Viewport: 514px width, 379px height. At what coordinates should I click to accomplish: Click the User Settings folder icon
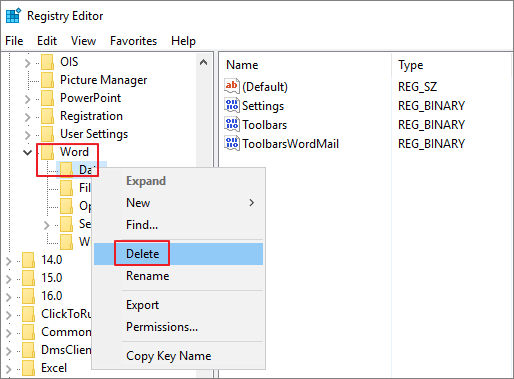47,134
